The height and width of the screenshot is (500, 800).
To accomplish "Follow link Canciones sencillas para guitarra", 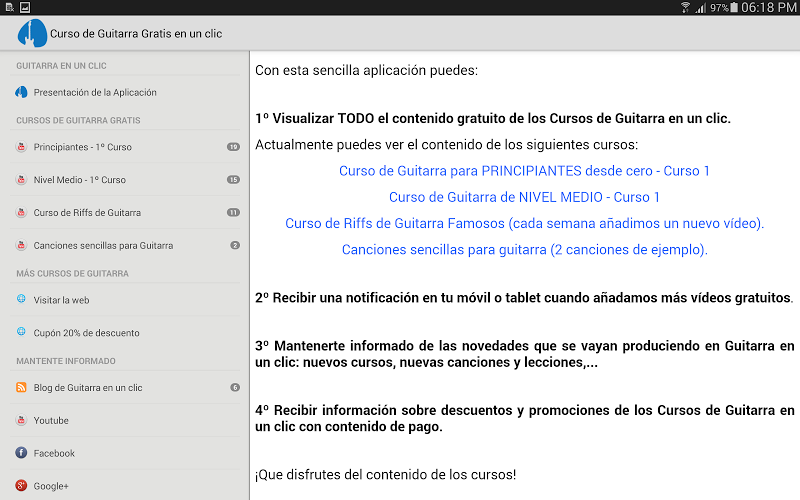I will pos(524,249).
